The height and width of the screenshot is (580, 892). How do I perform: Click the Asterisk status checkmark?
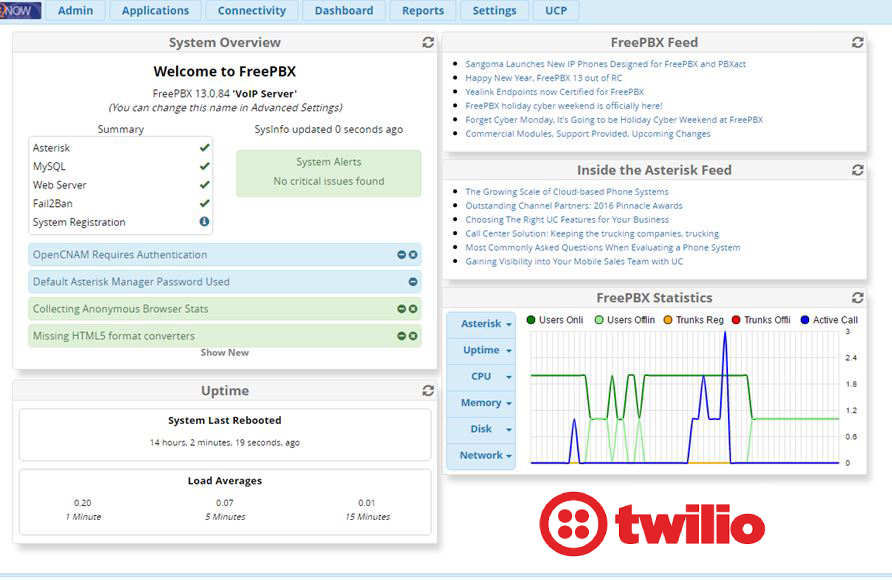(205, 148)
